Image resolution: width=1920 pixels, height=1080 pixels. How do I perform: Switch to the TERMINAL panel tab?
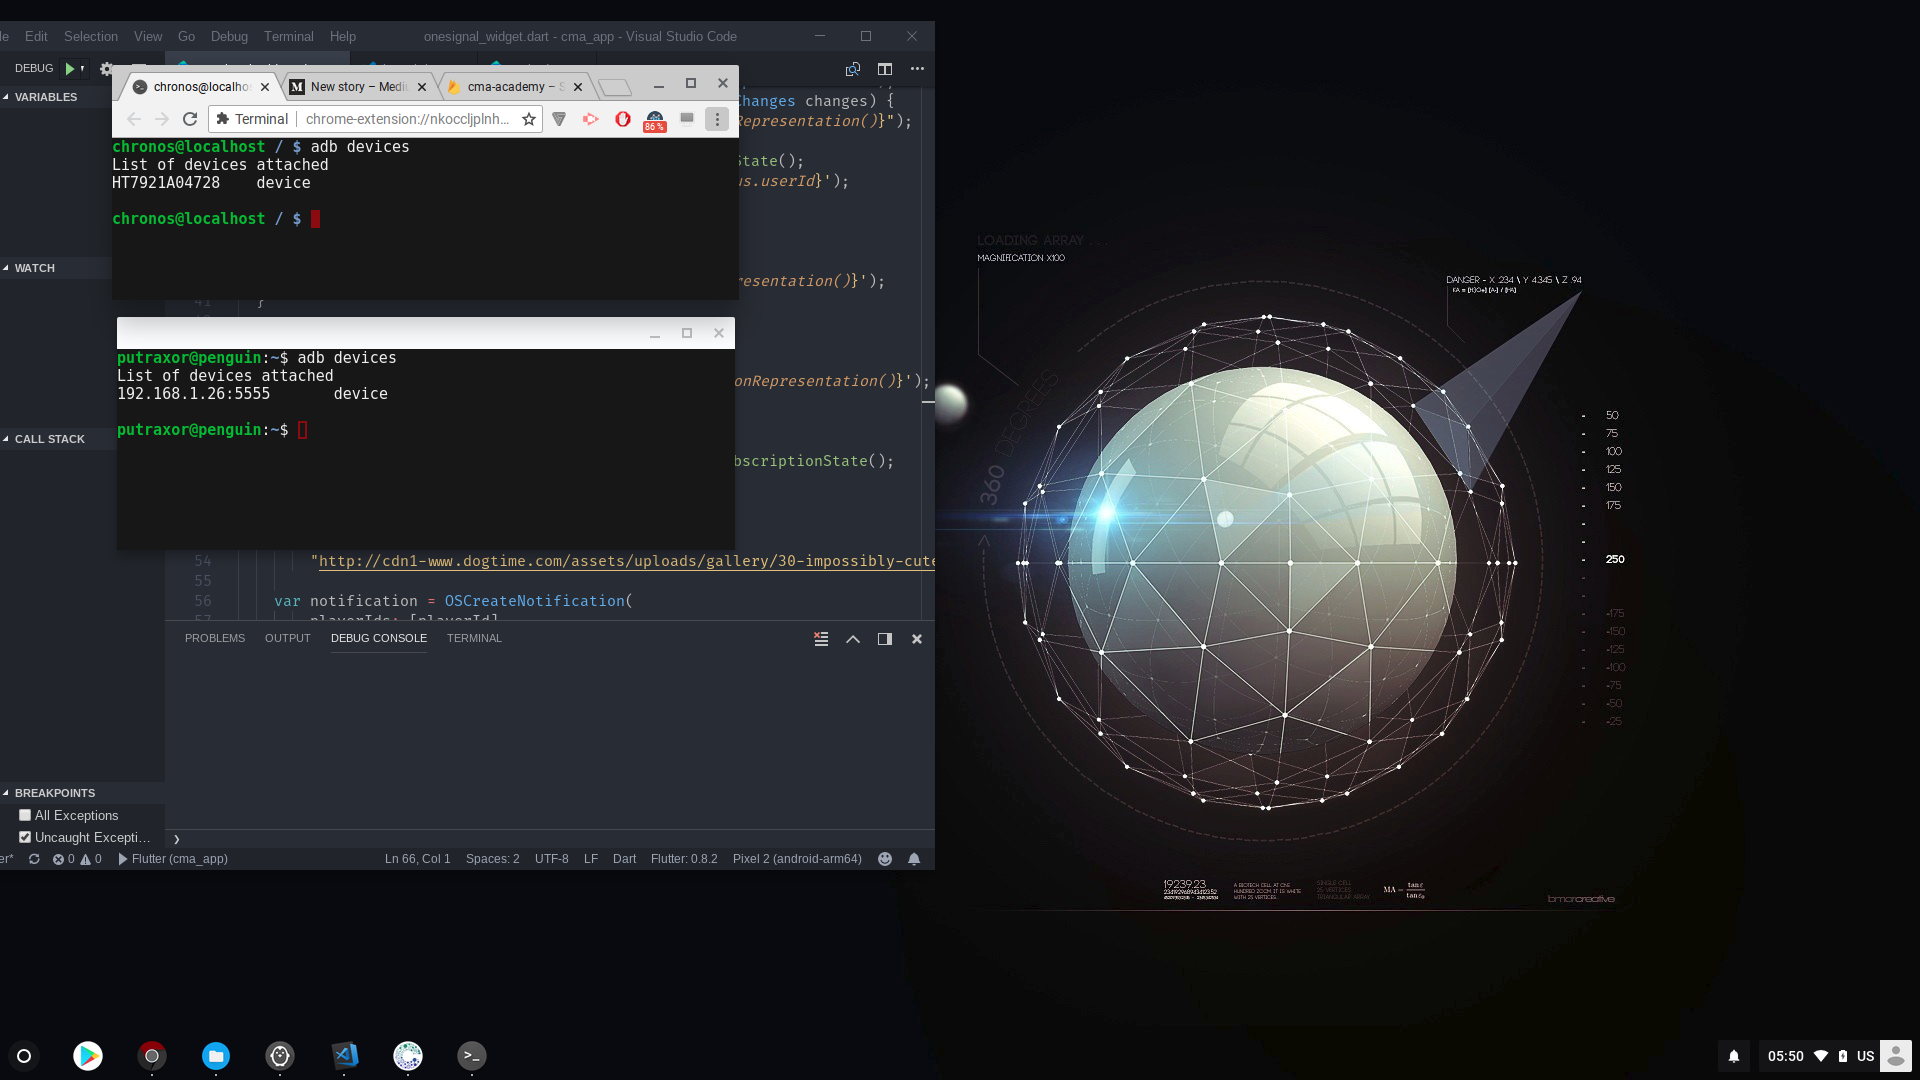474,638
